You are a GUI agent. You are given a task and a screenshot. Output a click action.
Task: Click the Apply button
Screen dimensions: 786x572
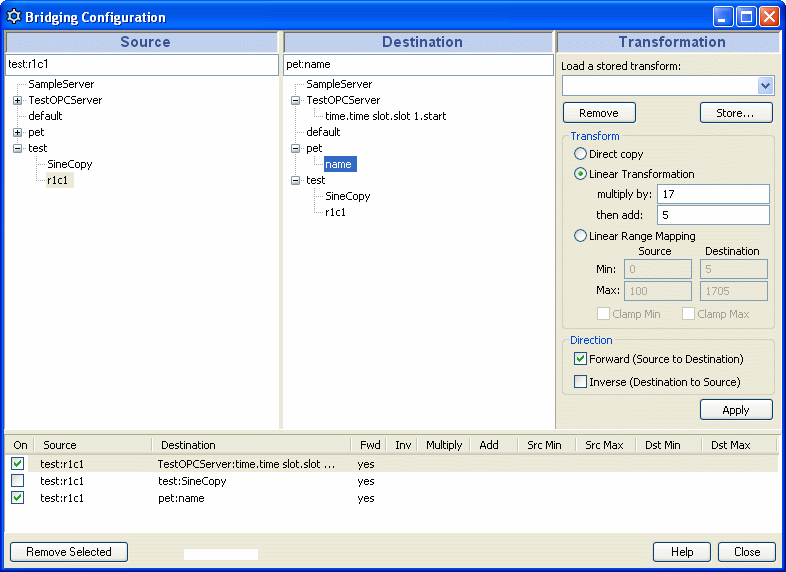coord(736,410)
